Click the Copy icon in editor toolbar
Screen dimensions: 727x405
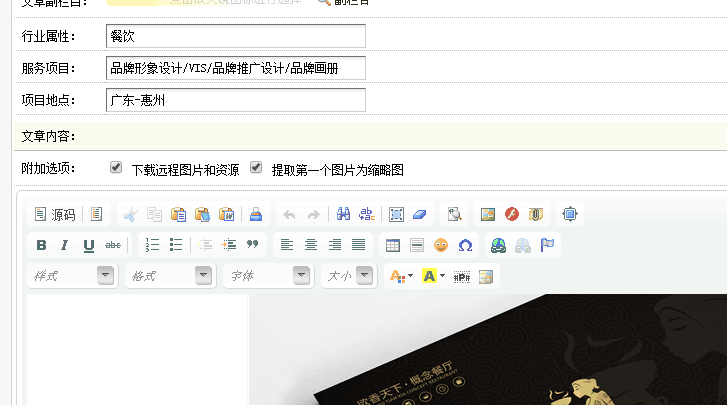154,215
